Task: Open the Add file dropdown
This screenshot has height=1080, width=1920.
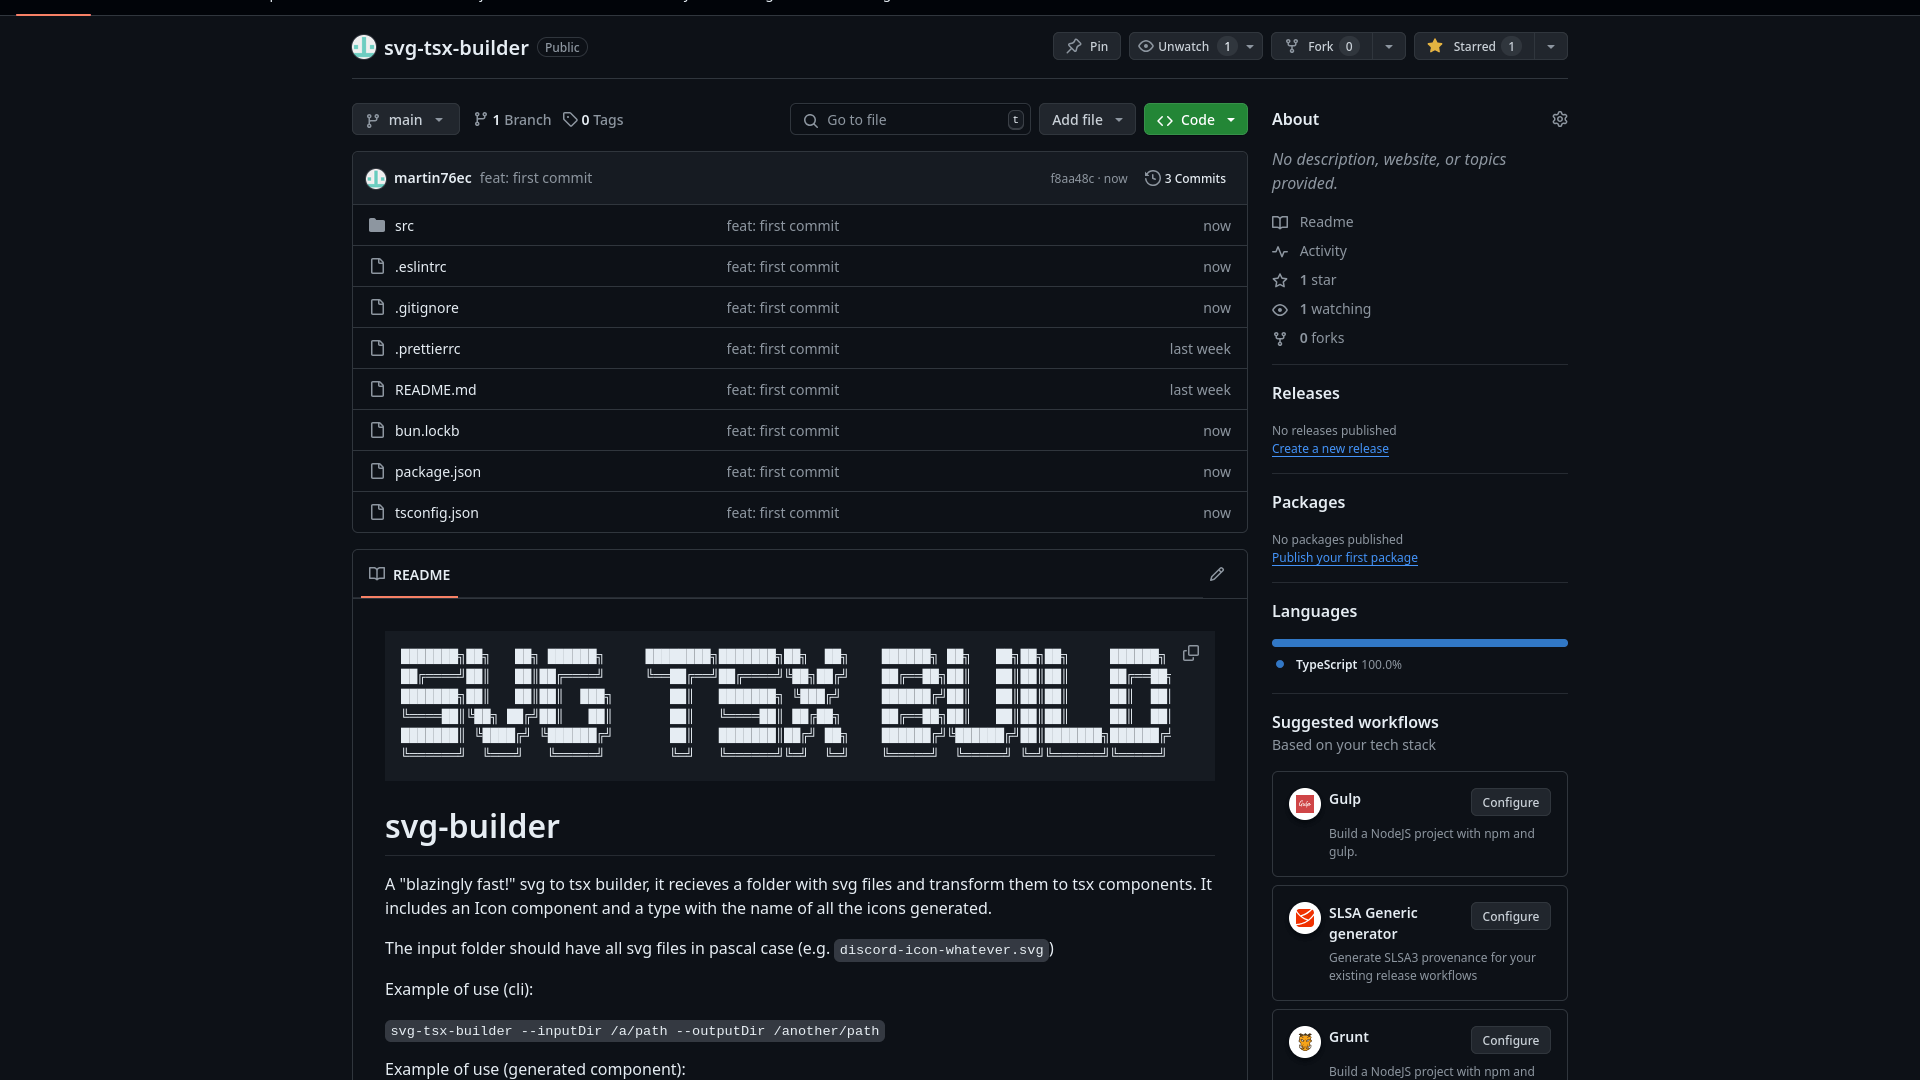Action: pyautogui.click(x=1086, y=120)
